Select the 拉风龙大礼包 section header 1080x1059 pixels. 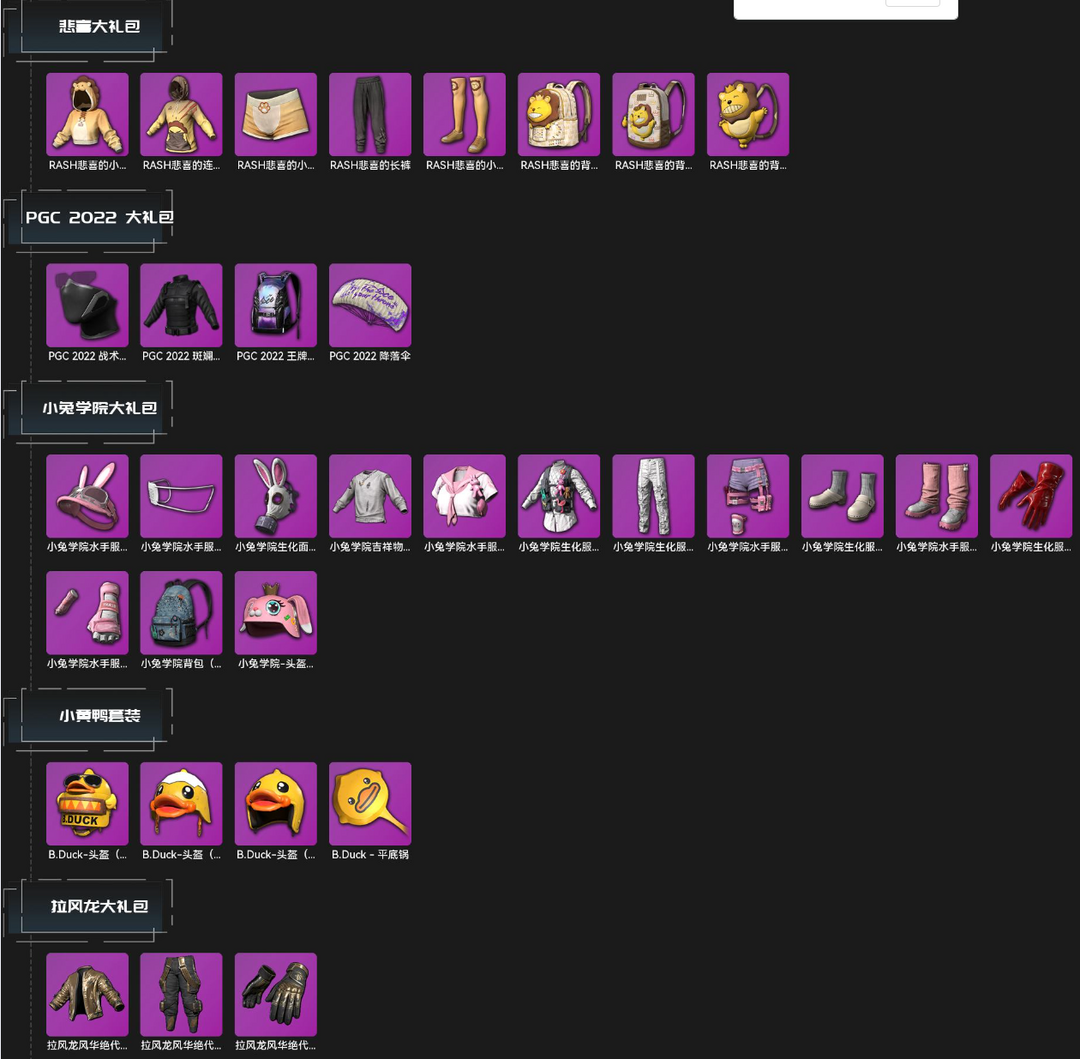(99, 906)
